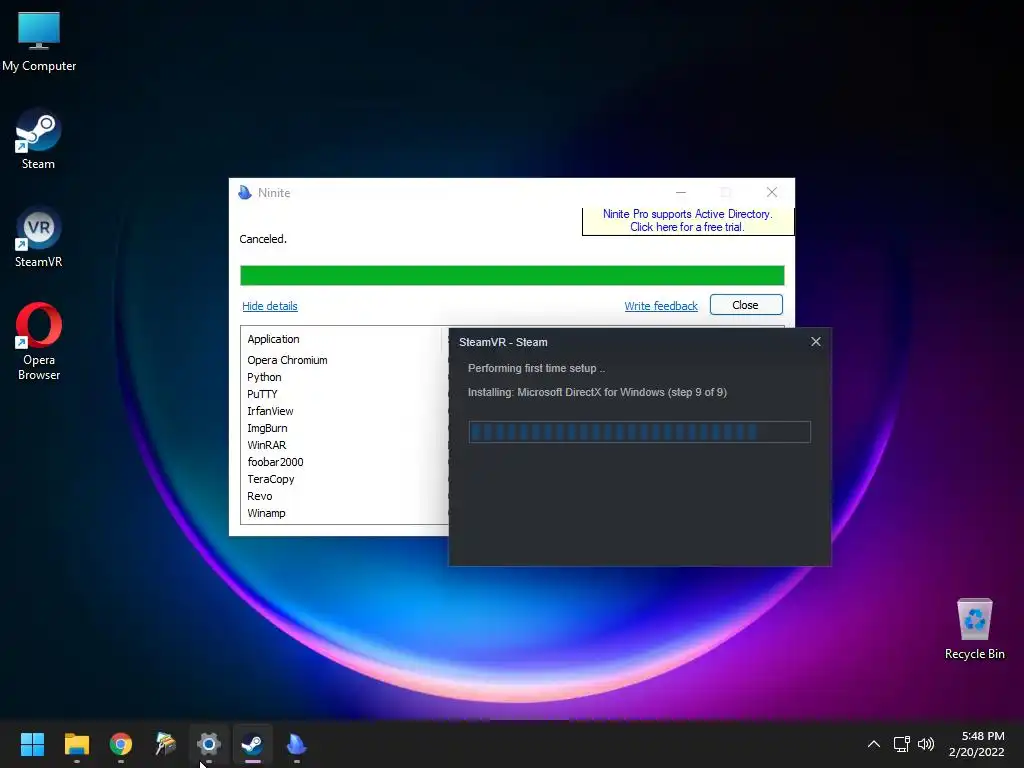Switch to Ninite in the taskbar
The image size is (1024, 768).
296,744
